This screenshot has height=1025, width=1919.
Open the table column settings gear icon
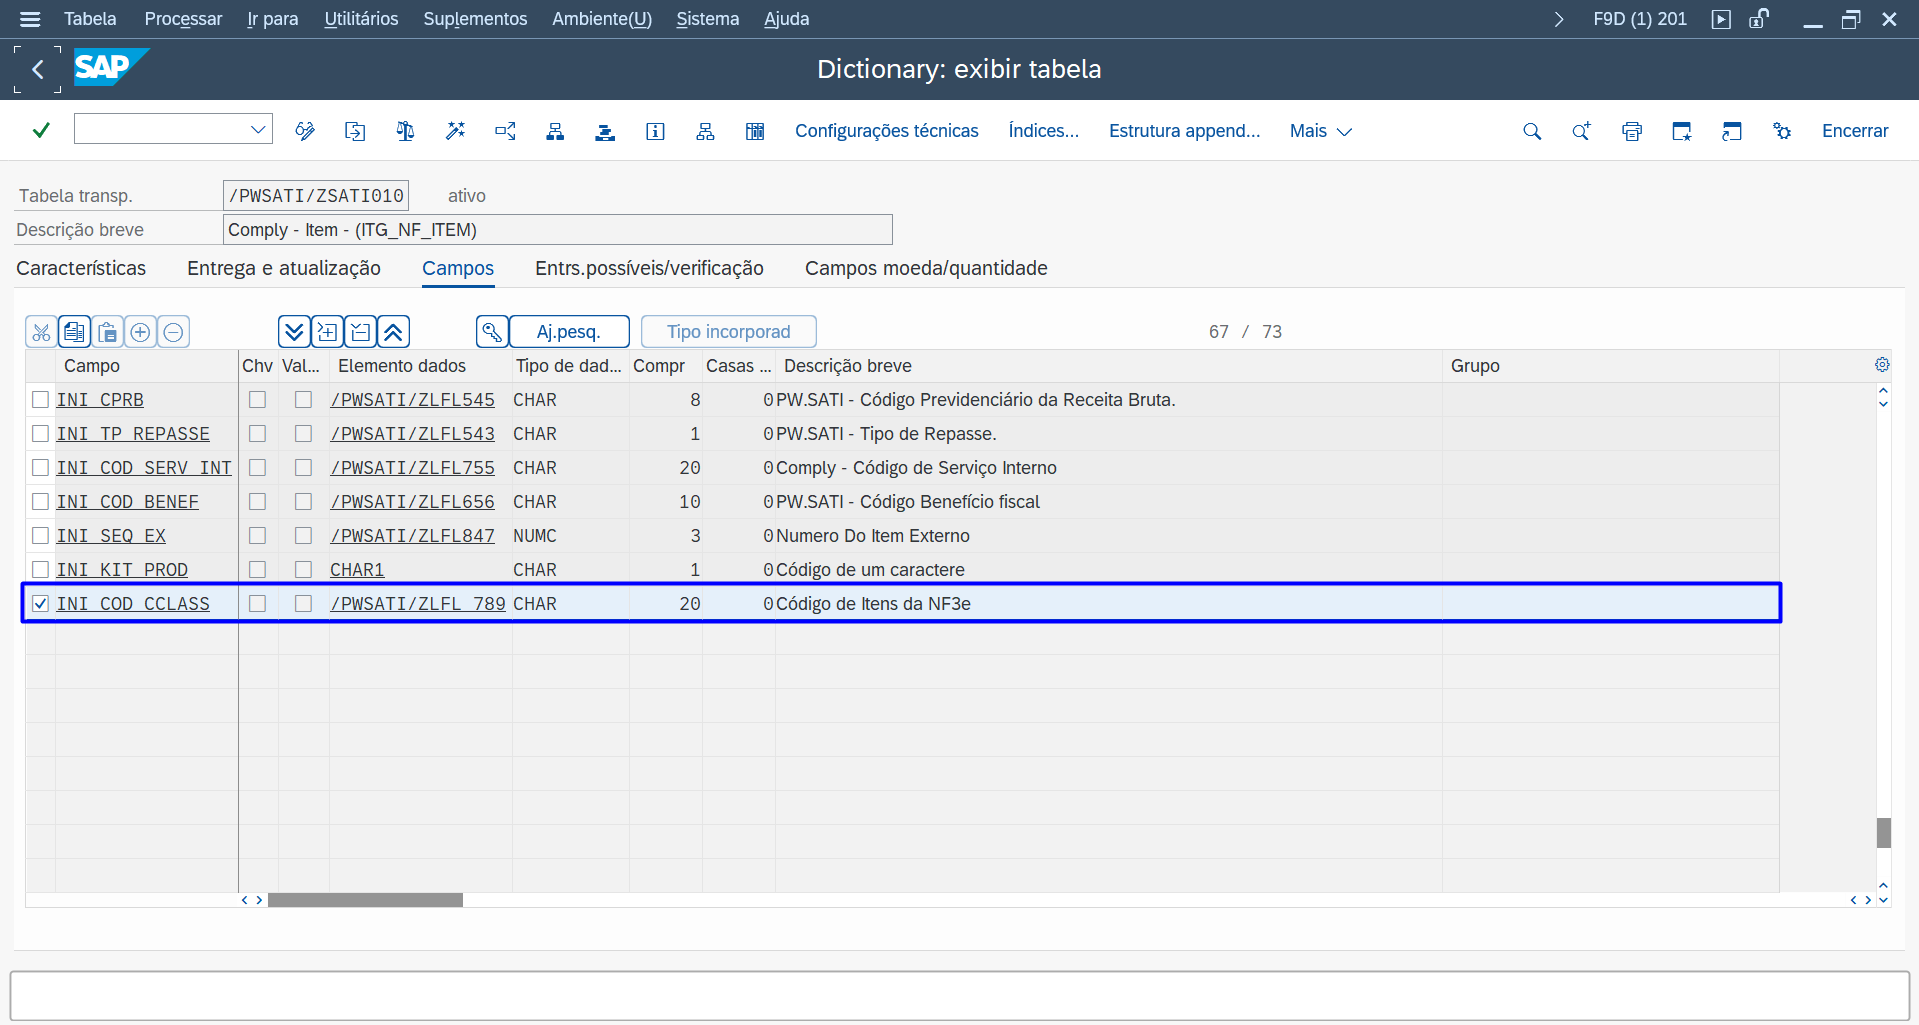click(1882, 365)
